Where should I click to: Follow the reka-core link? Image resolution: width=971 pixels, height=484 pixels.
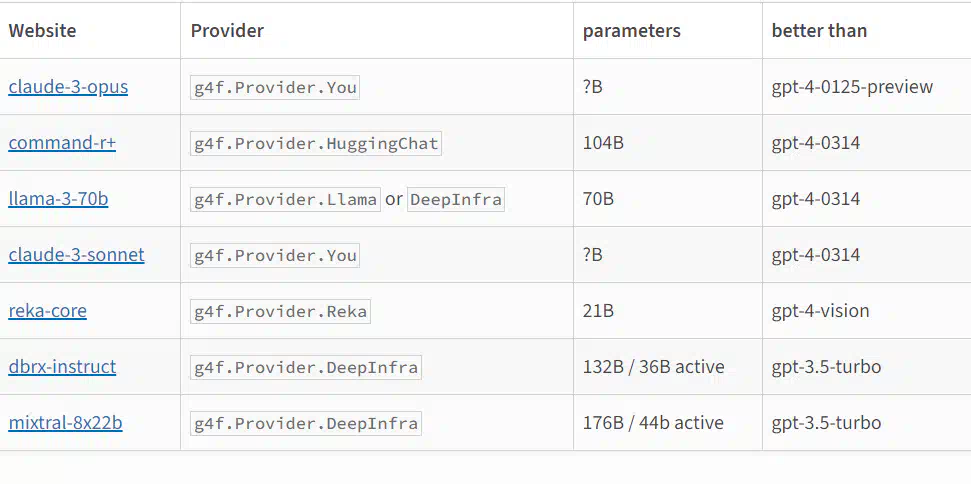pyautogui.click(x=48, y=311)
